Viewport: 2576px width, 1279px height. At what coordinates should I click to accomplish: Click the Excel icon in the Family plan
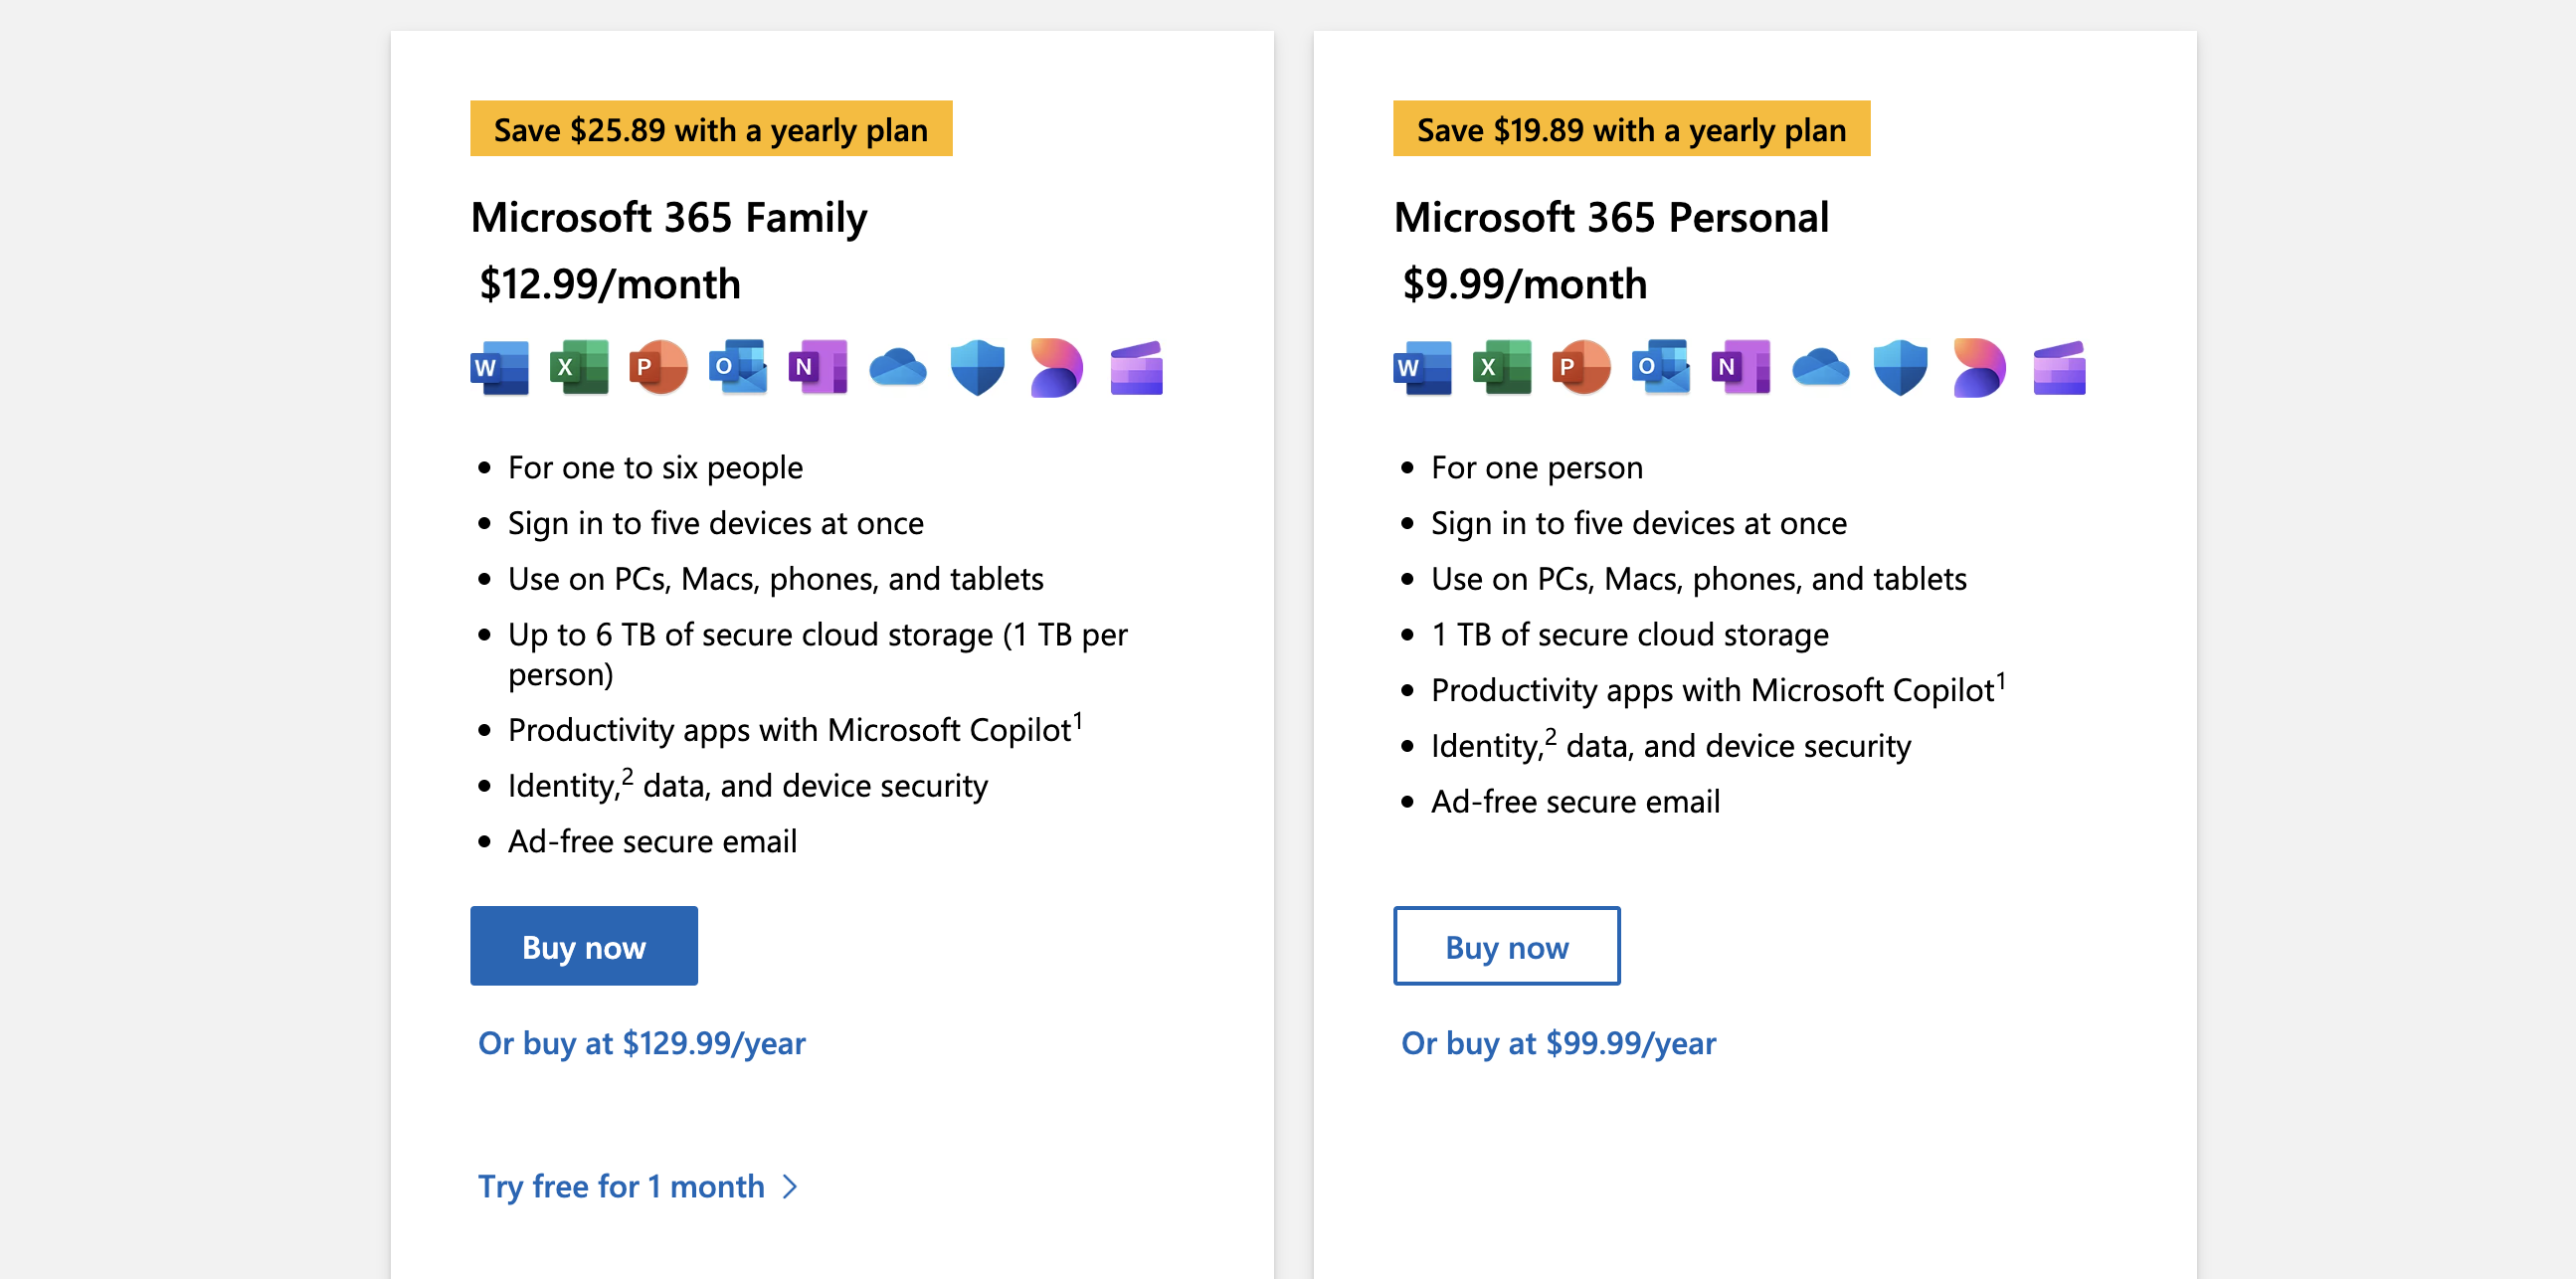[x=579, y=368]
